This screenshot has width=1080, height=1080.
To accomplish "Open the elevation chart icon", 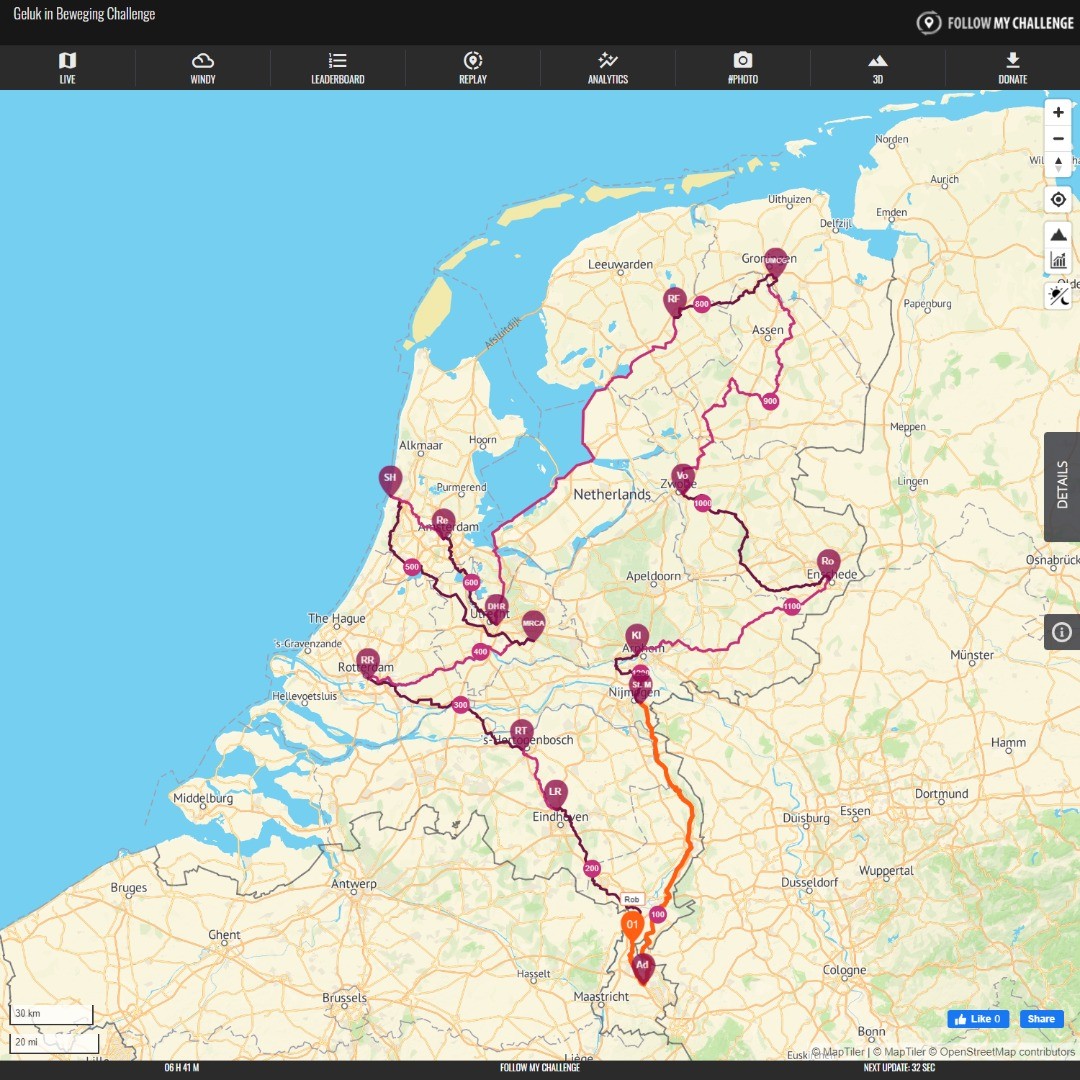I will coord(1058,259).
